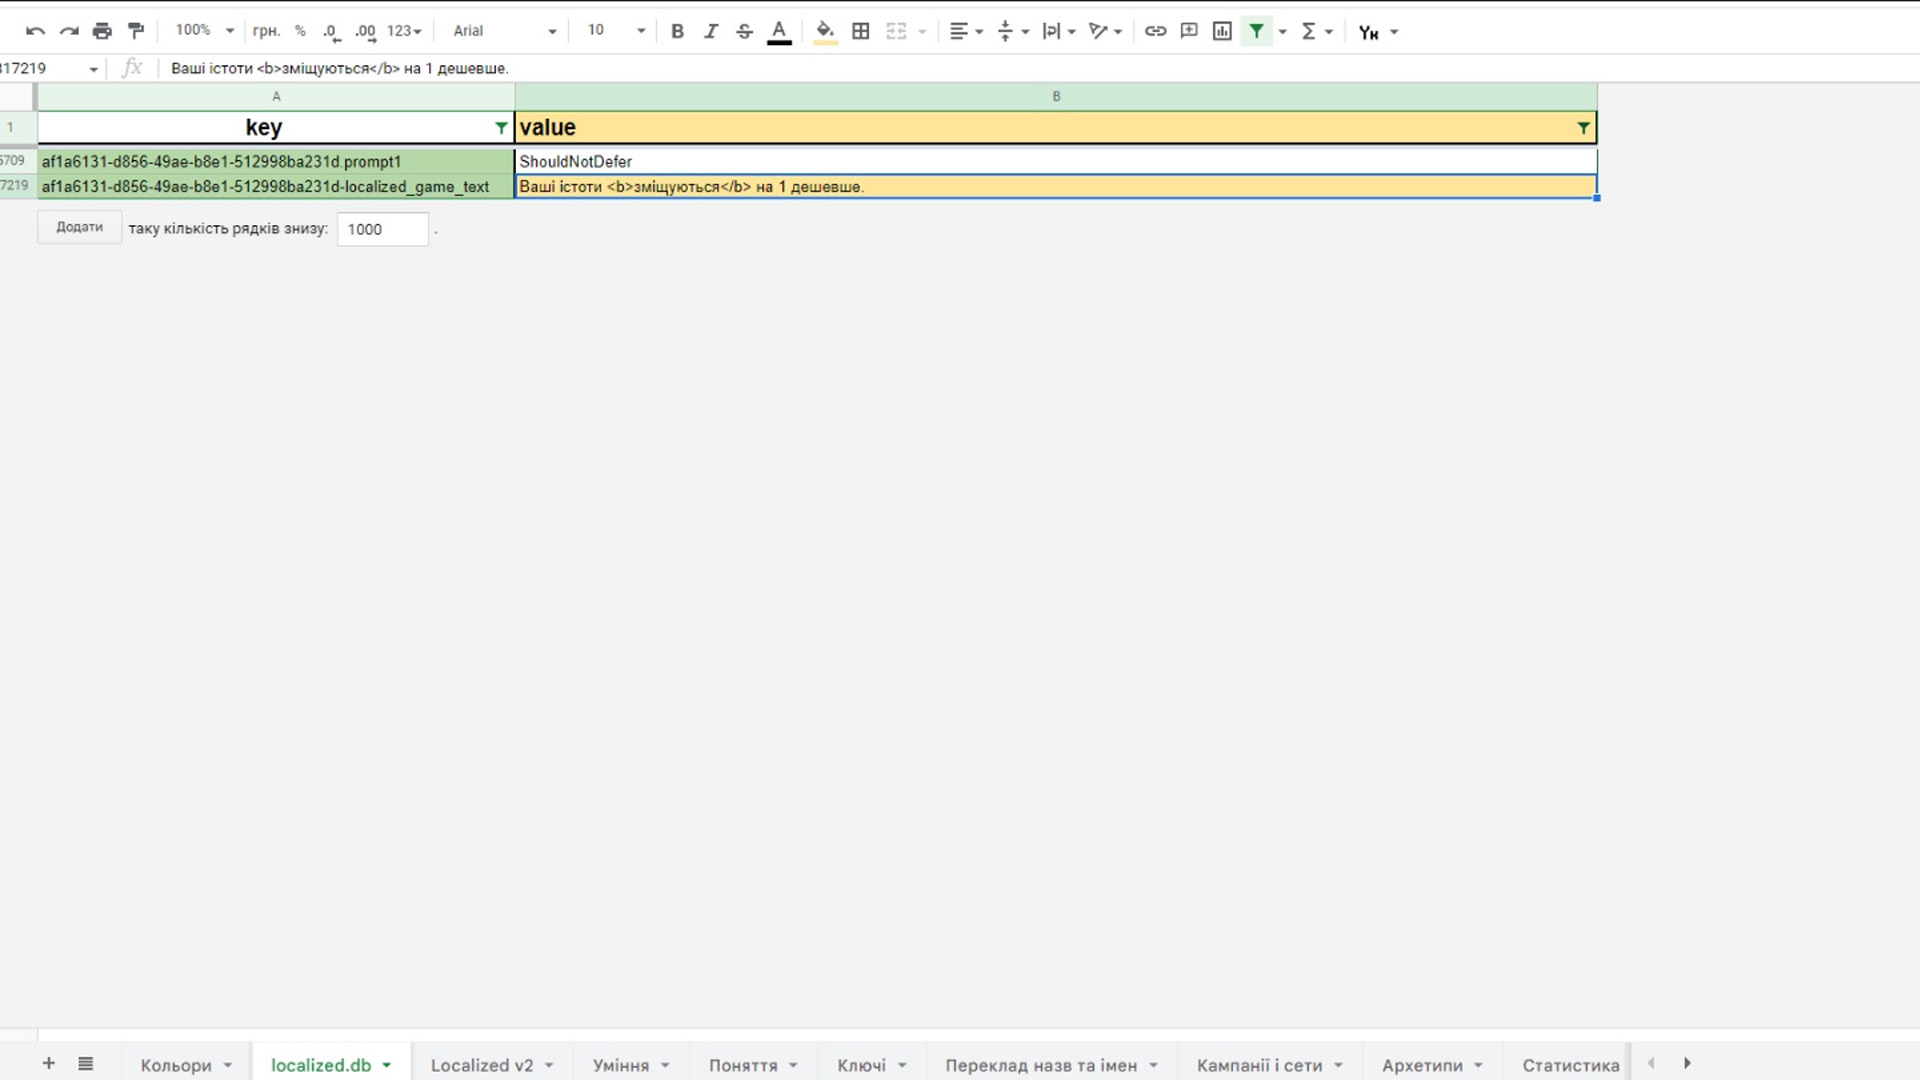Switch to the Кольори sheet tab
1920x1080 pixels.
coord(176,1065)
